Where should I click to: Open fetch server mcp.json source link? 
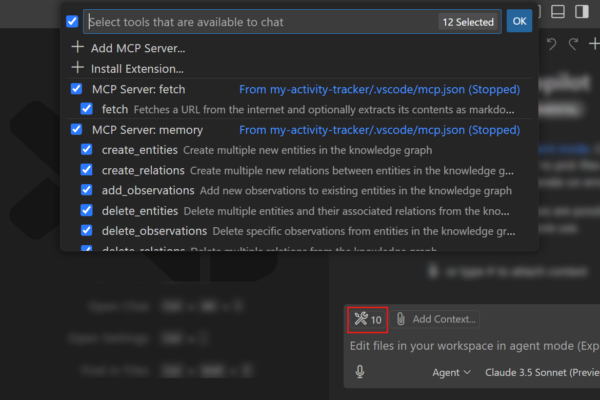379,89
